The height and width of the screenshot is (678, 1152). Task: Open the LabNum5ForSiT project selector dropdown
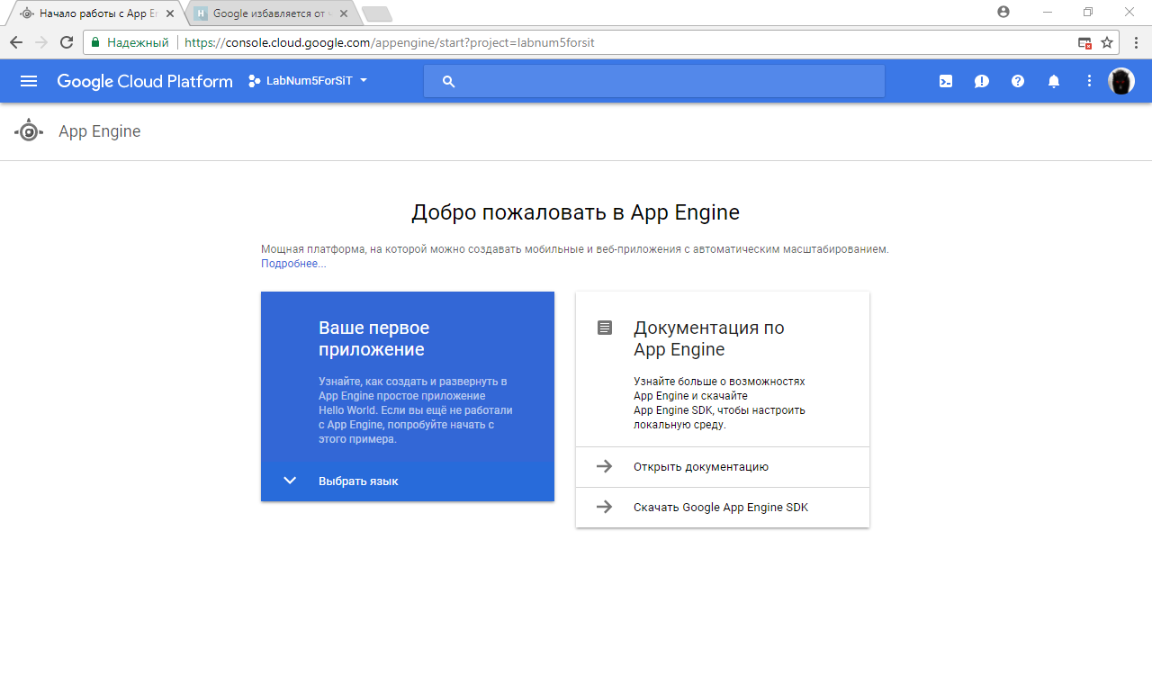point(308,81)
